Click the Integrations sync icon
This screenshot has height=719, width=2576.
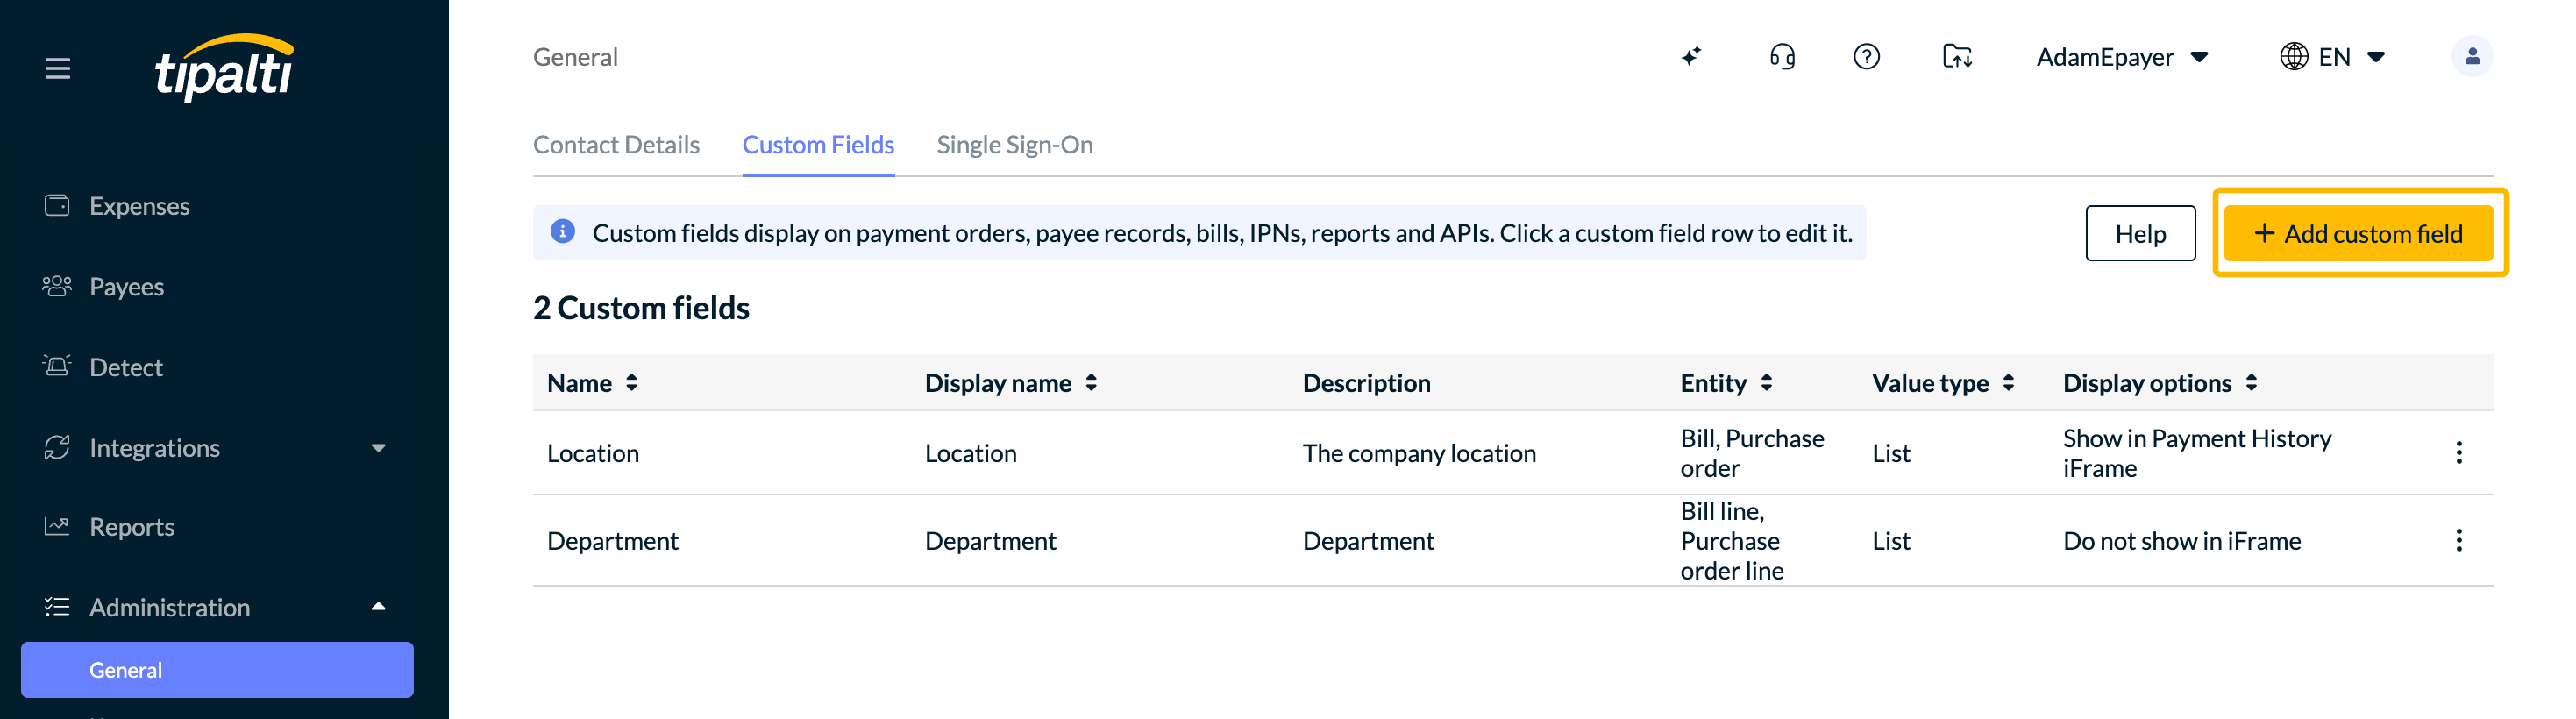click(x=57, y=447)
